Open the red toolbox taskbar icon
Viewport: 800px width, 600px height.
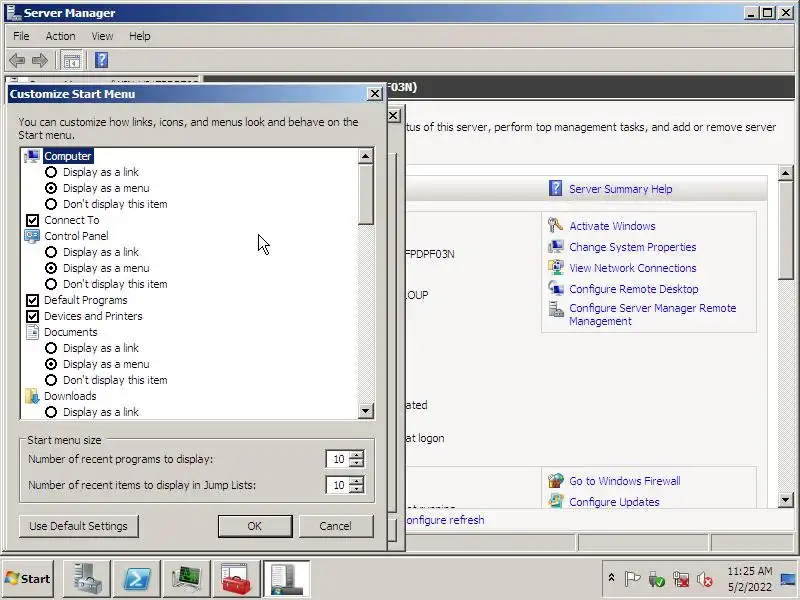pyautogui.click(x=236, y=579)
